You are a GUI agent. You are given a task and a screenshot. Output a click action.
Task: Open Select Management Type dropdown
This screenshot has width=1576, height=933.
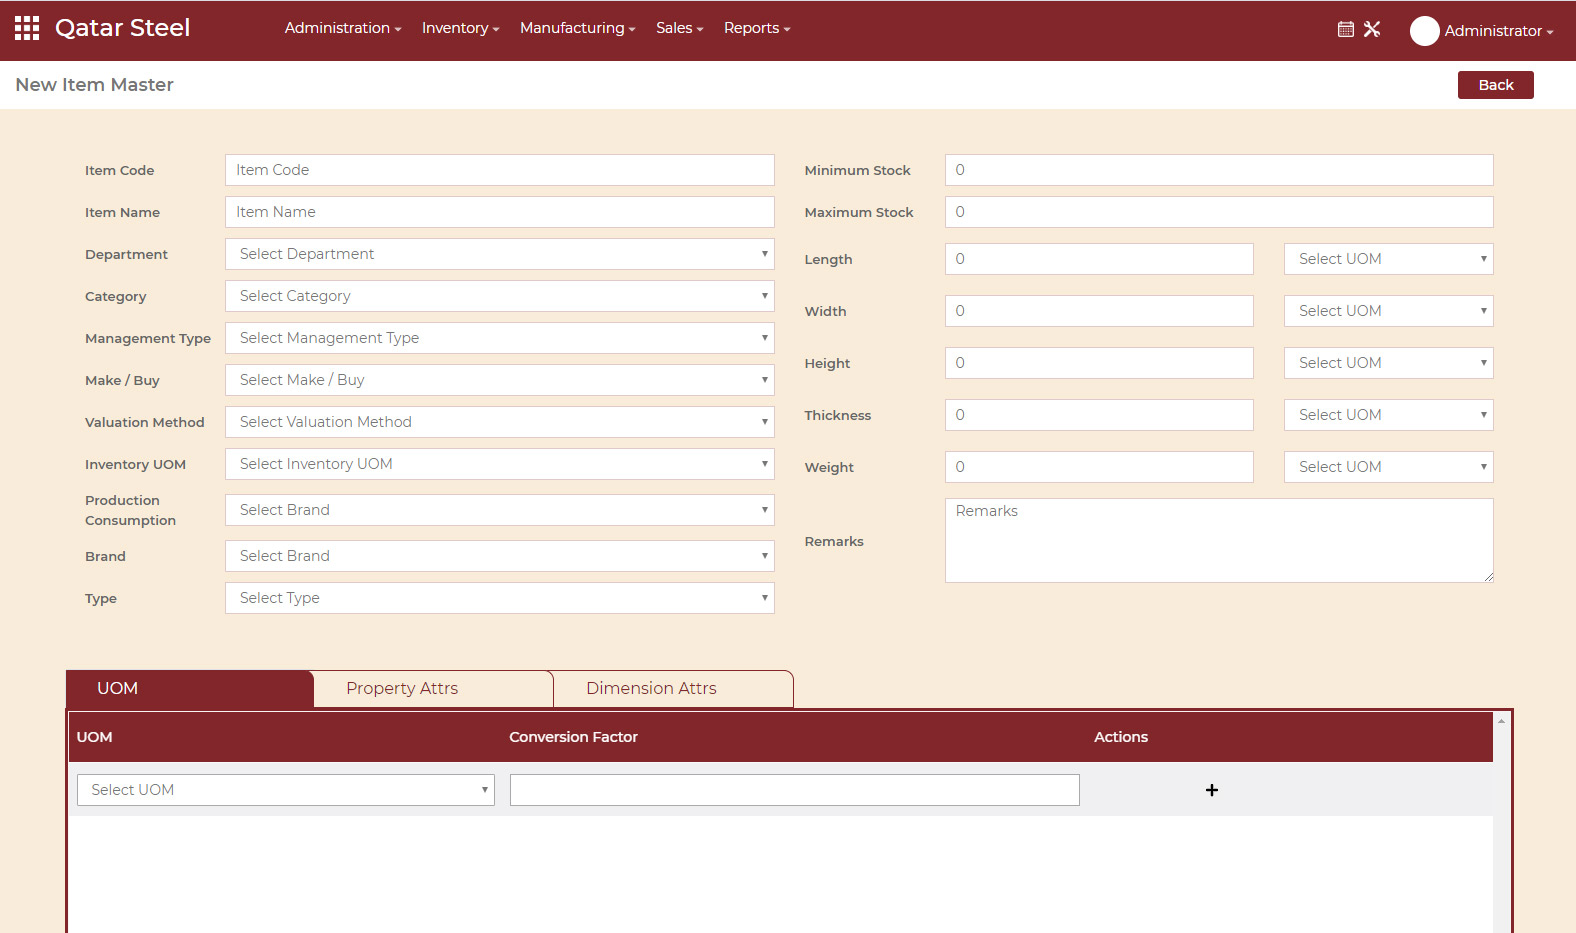pos(500,338)
